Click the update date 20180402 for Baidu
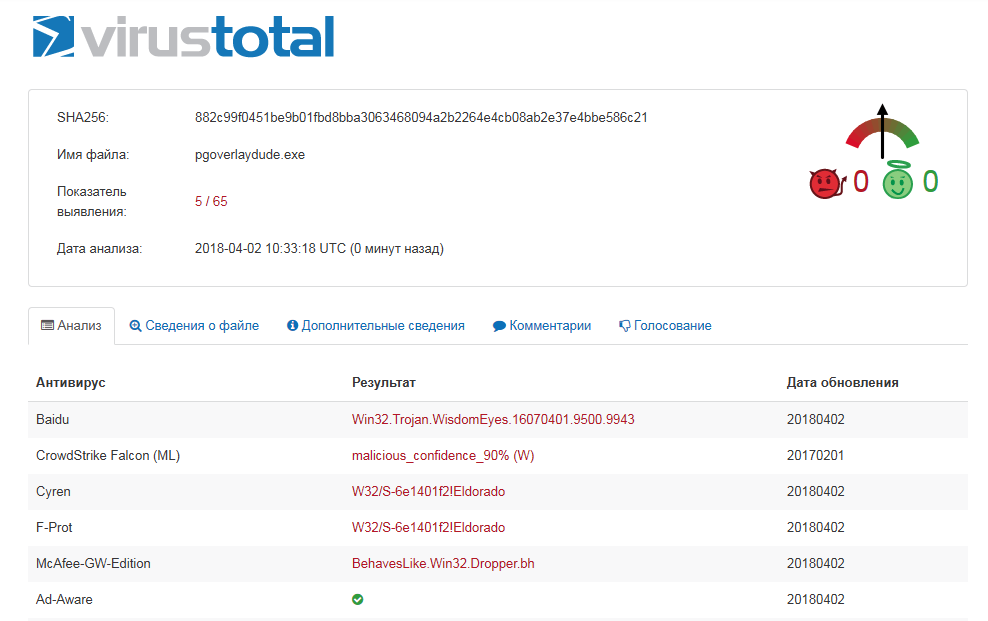 pos(815,419)
